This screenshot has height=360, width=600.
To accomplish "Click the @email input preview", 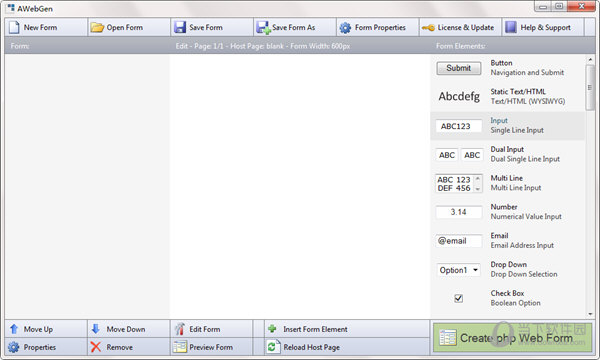I will tap(458, 241).
